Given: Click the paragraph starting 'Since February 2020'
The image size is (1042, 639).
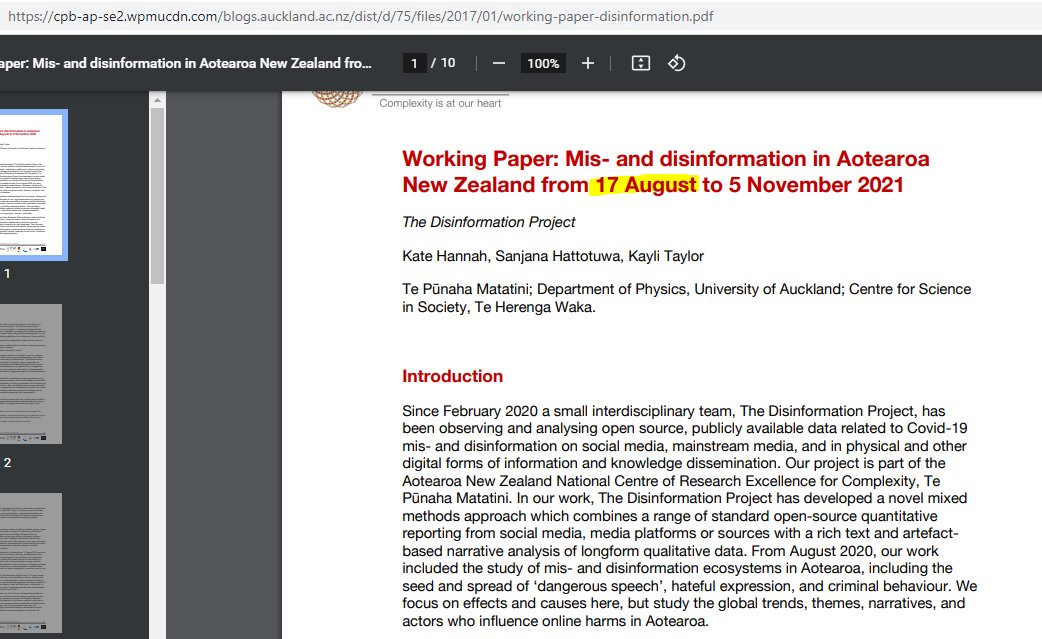Looking at the screenshot, I should [x=689, y=516].
